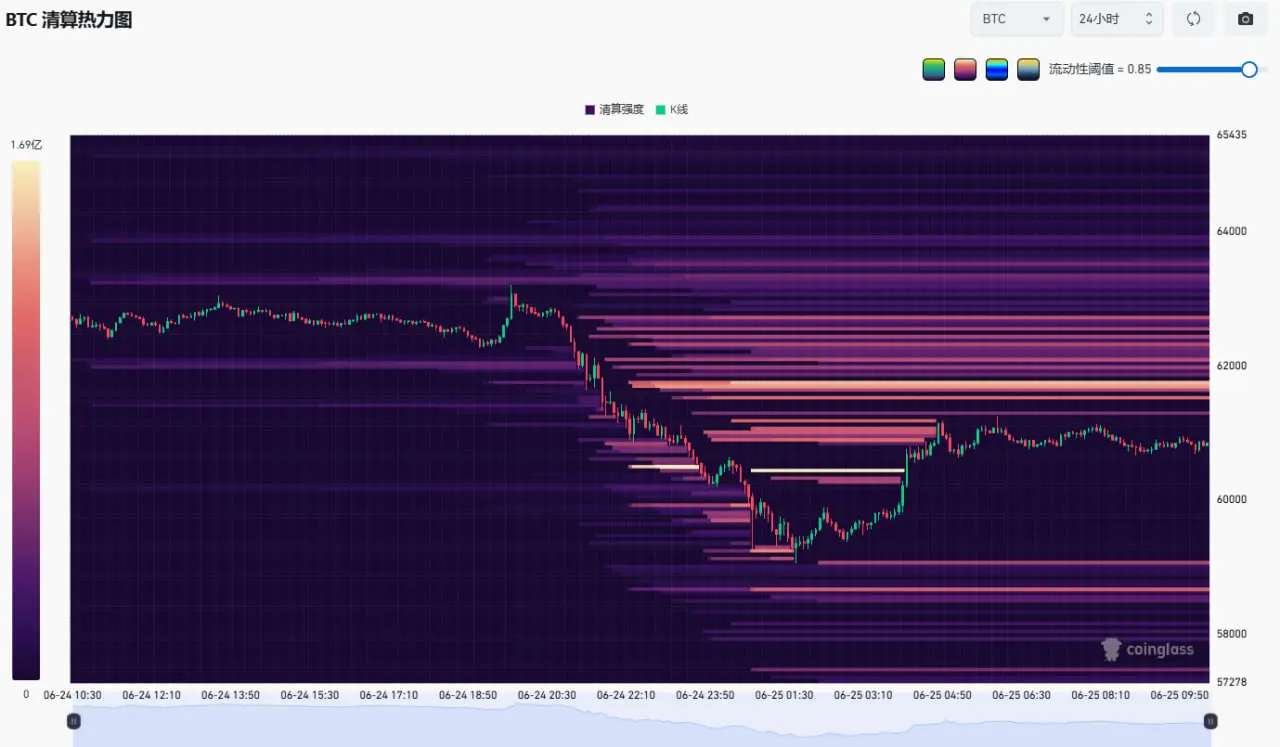Screen dimensions: 1280x747
Task: Click the refresh chart icon
Action: coord(1193,19)
